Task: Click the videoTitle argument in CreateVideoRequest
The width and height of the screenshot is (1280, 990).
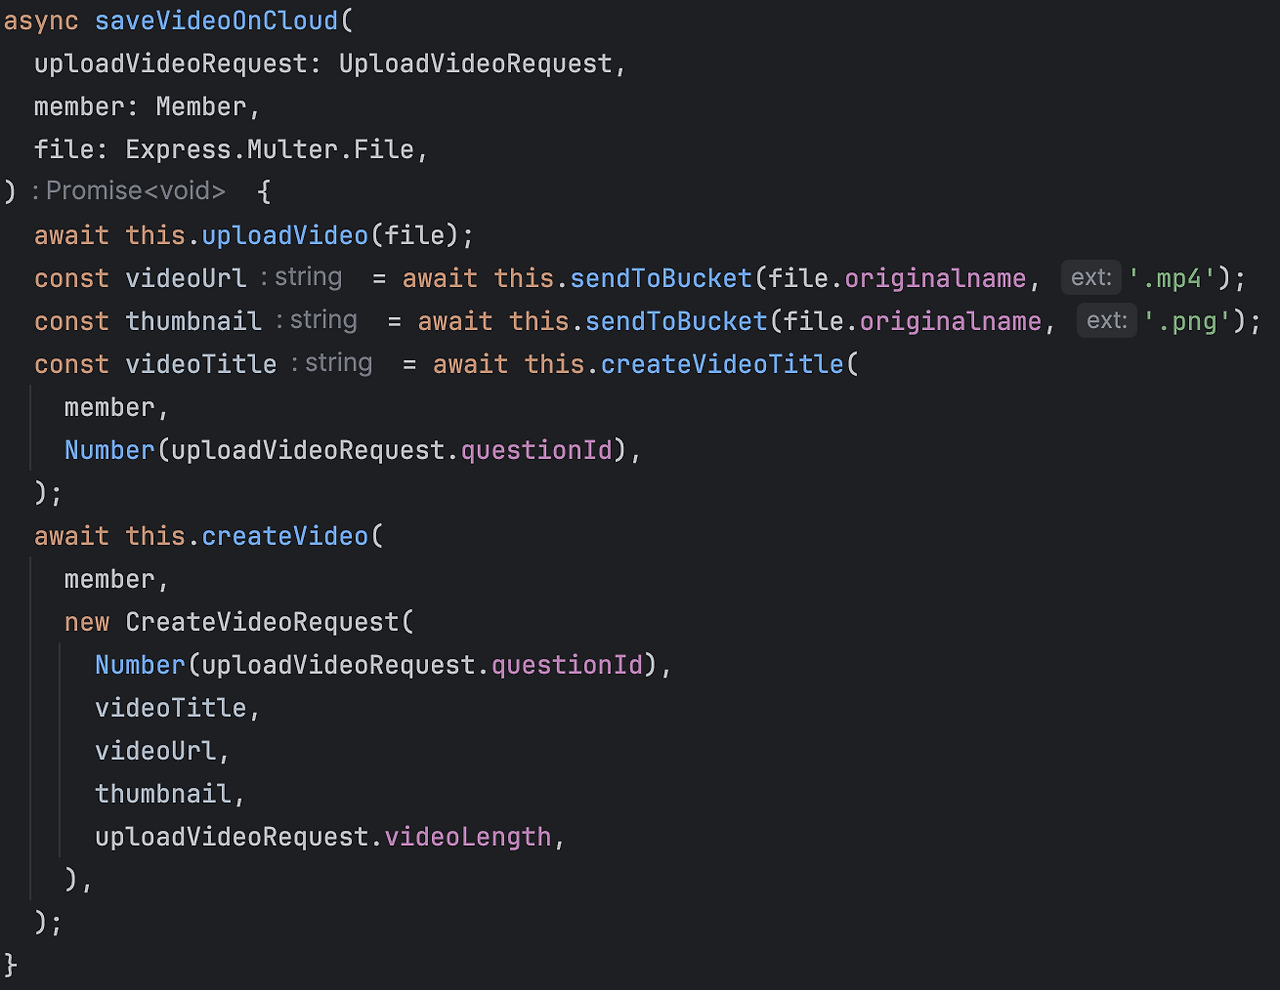Action: (x=171, y=709)
